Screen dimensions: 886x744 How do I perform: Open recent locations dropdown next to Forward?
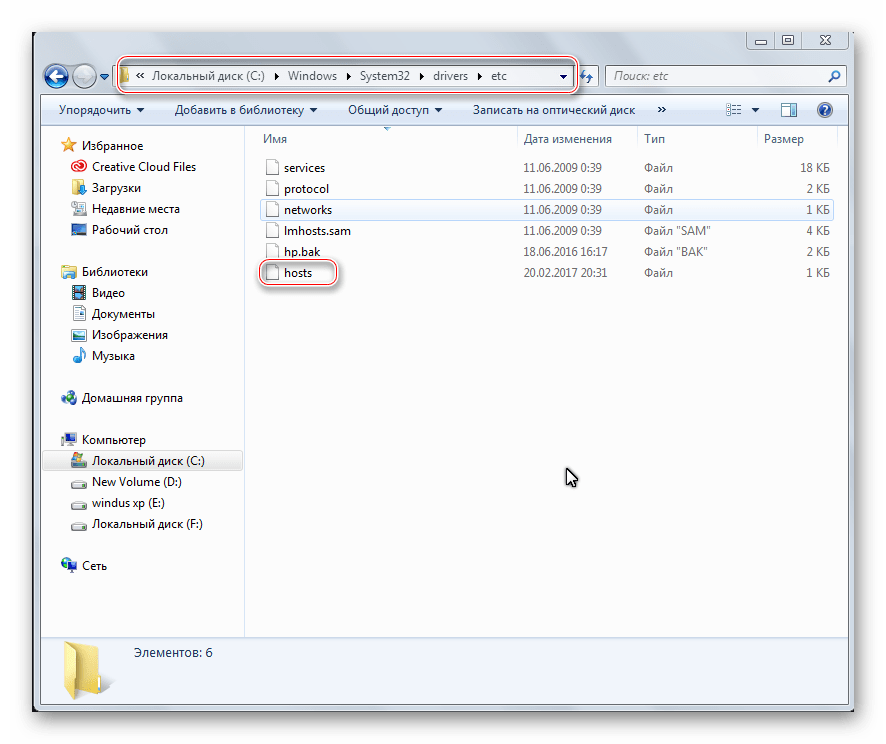pyautogui.click(x=105, y=77)
